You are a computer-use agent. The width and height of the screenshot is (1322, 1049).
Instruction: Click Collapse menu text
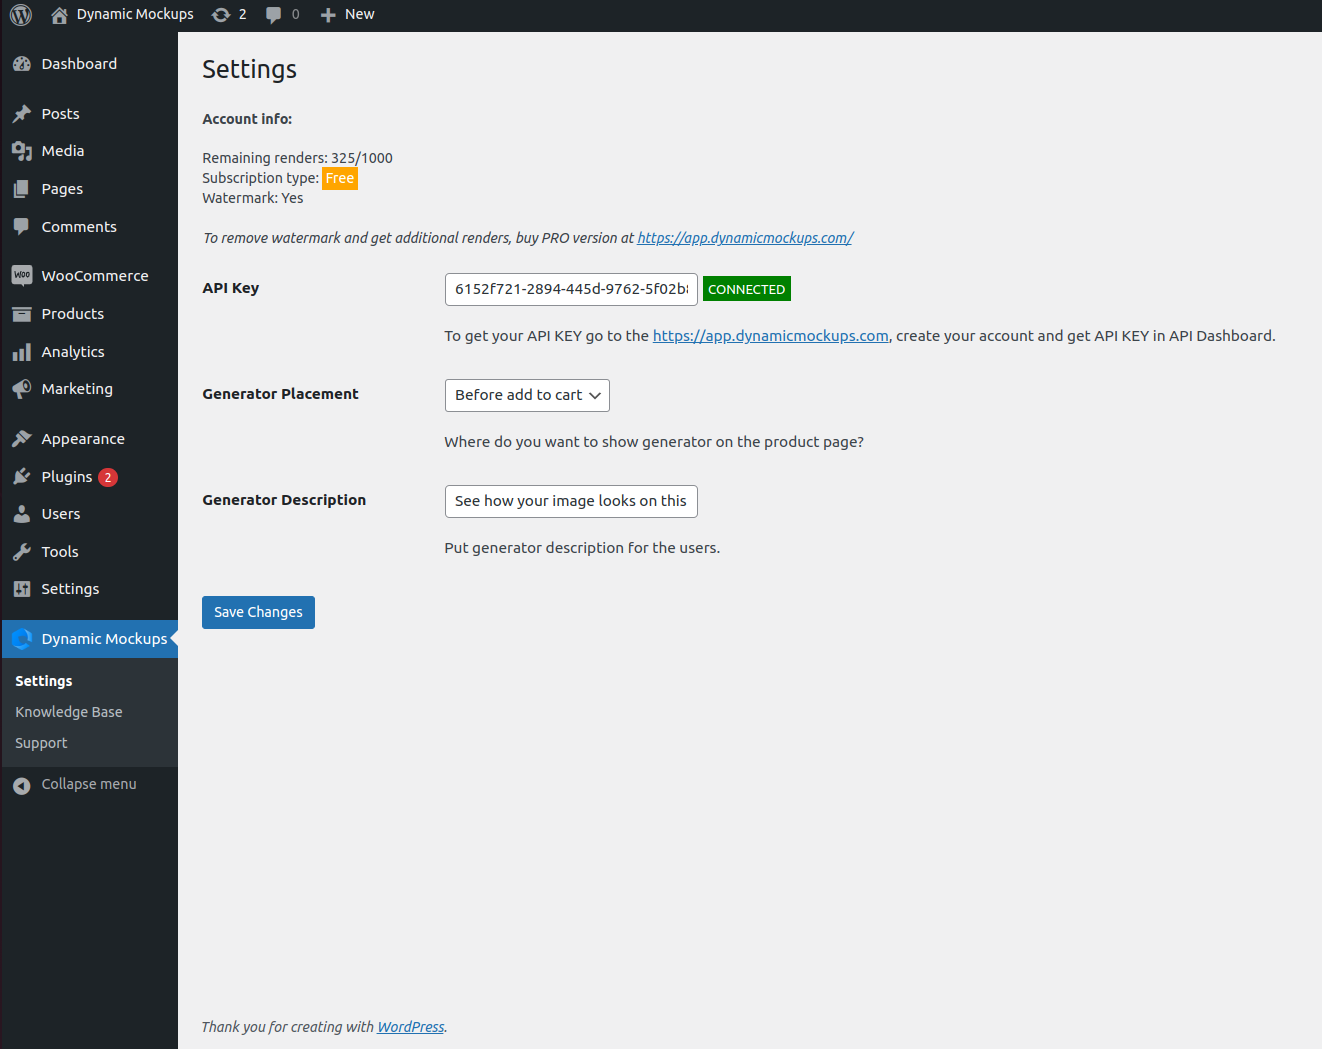point(89,784)
